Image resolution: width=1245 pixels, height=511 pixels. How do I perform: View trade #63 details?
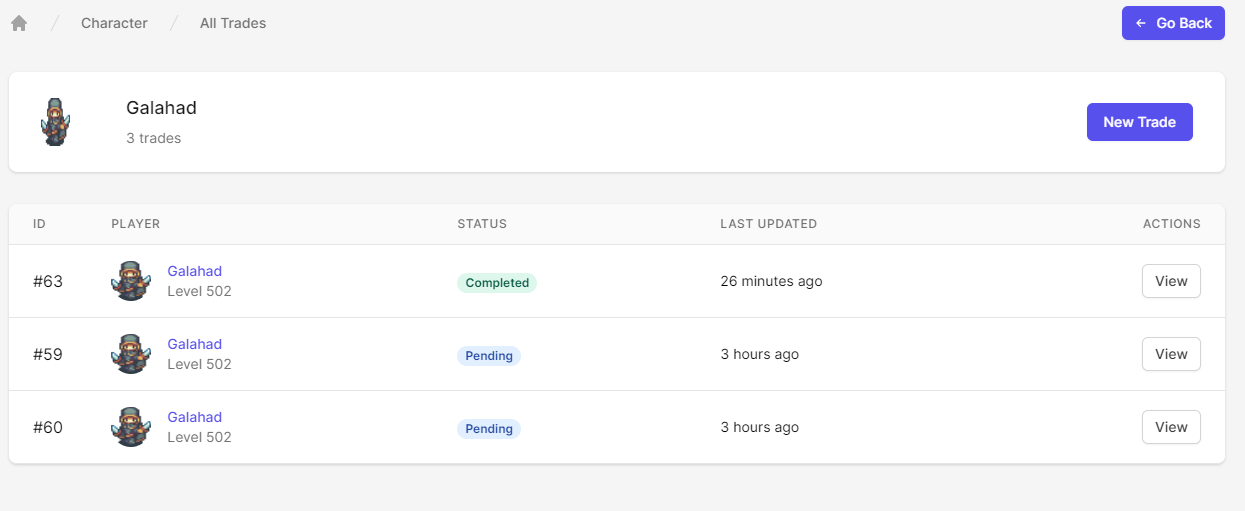pos(1171,281)
